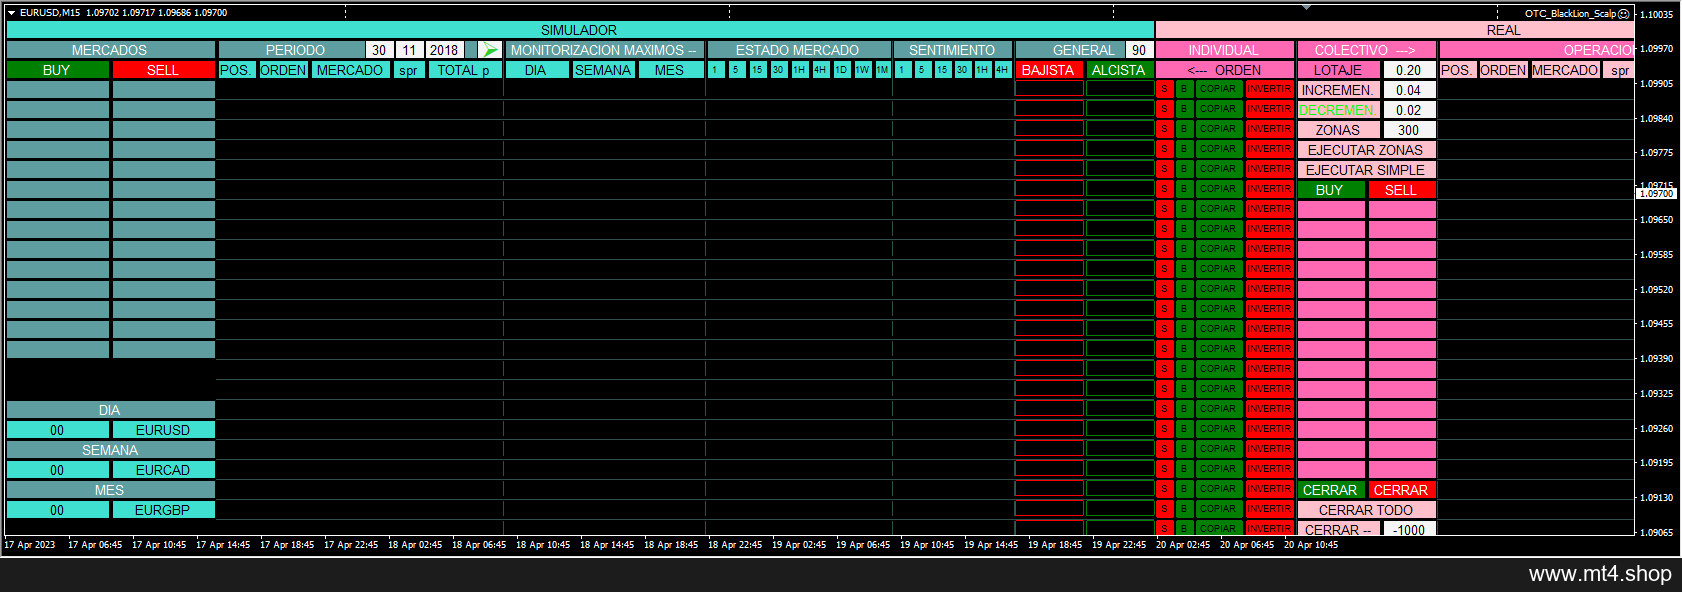Click the COLECTIVO green BUY button

coord(1330,190)
